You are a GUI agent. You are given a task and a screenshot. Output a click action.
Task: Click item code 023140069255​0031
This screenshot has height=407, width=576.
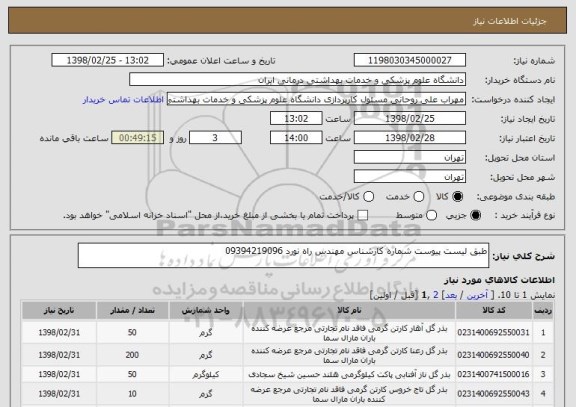[493, 333]
